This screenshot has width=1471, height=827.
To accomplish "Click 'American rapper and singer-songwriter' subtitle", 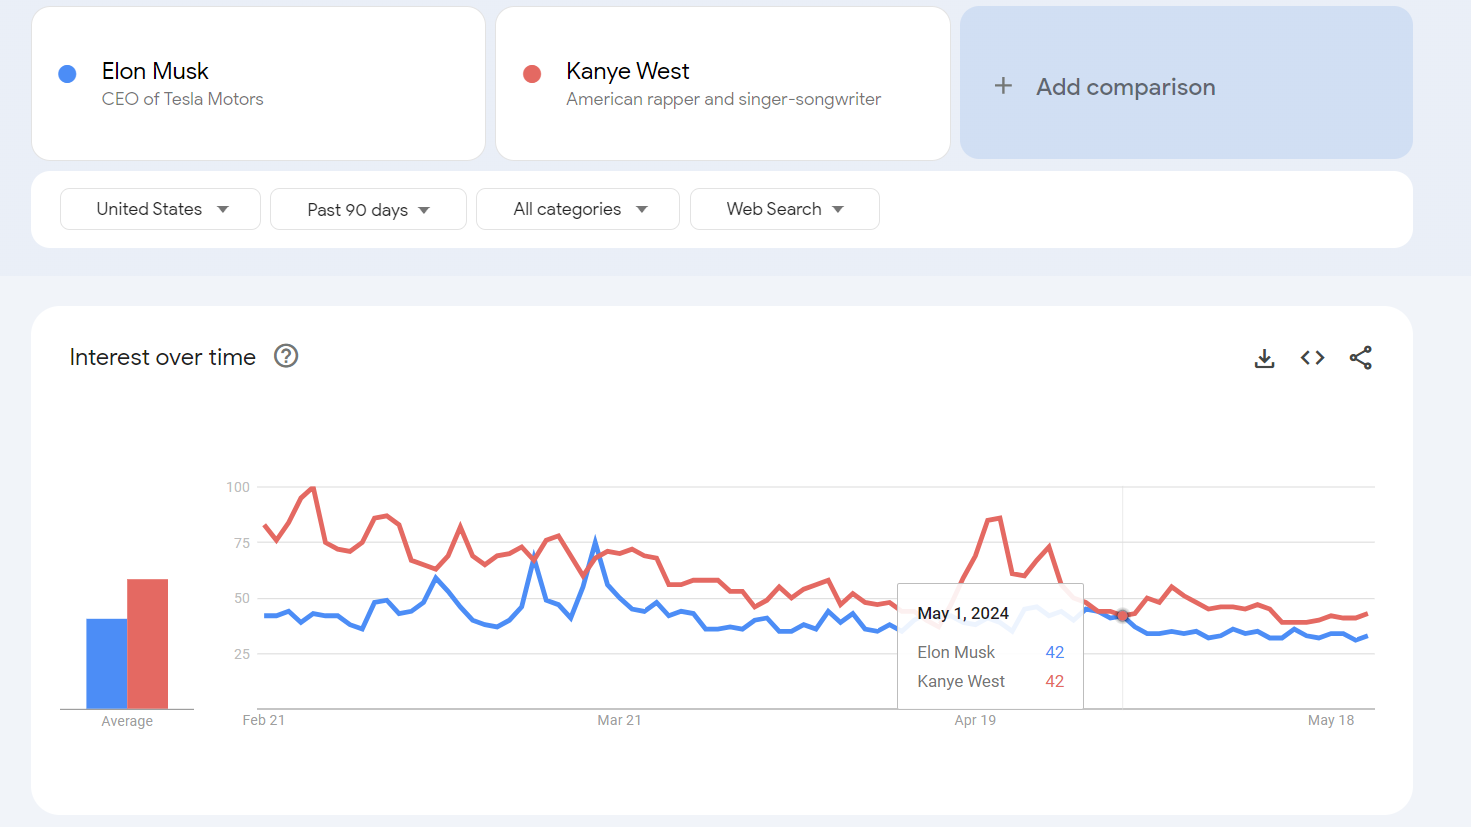I will click(x=723, y=99).
